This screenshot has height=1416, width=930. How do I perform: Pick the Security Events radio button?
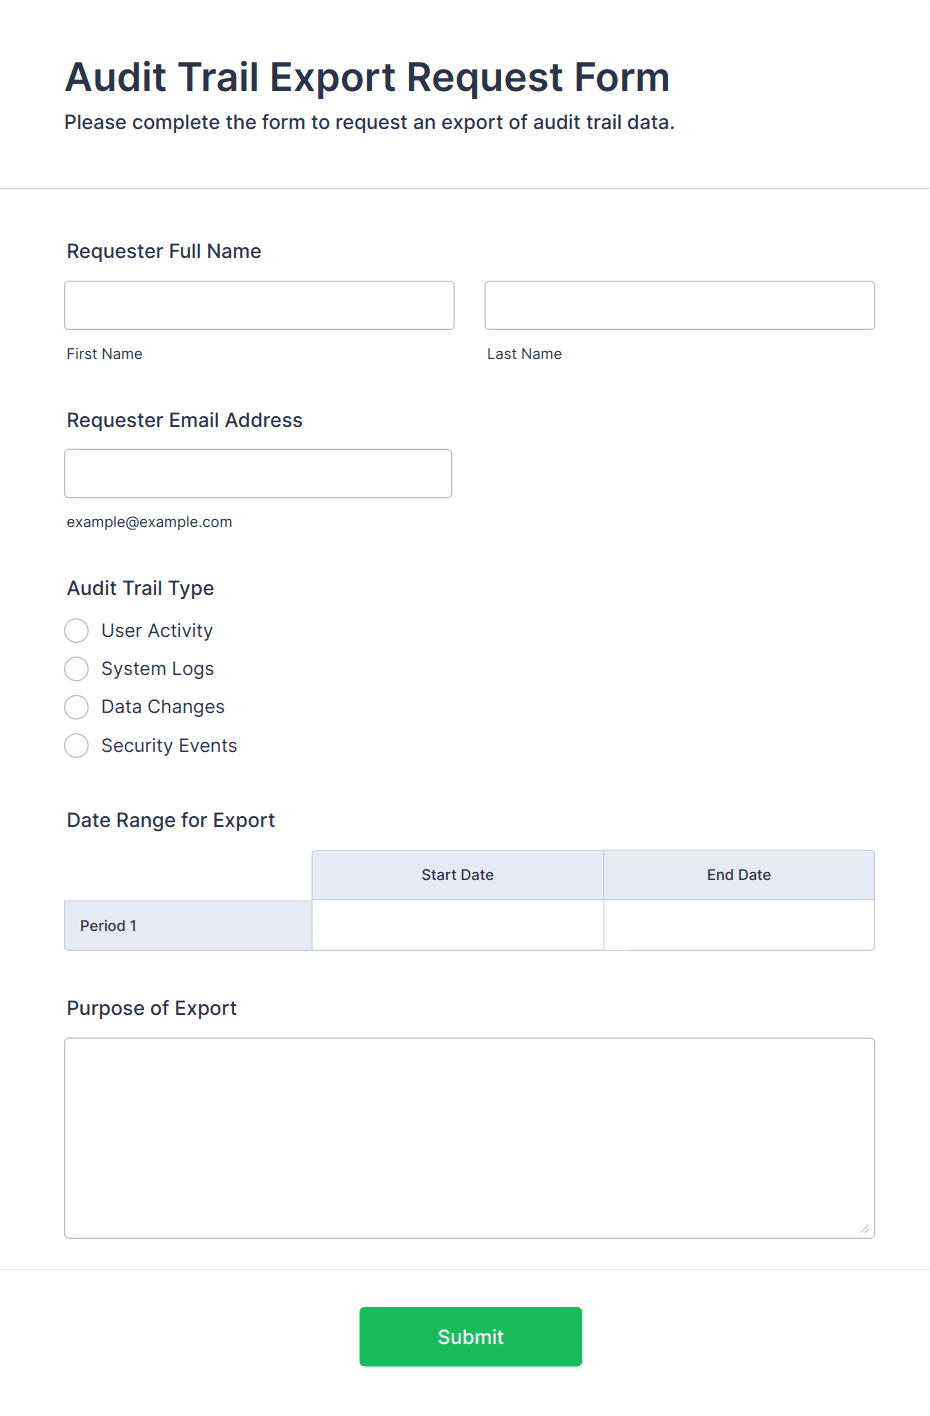click(77, 746)
